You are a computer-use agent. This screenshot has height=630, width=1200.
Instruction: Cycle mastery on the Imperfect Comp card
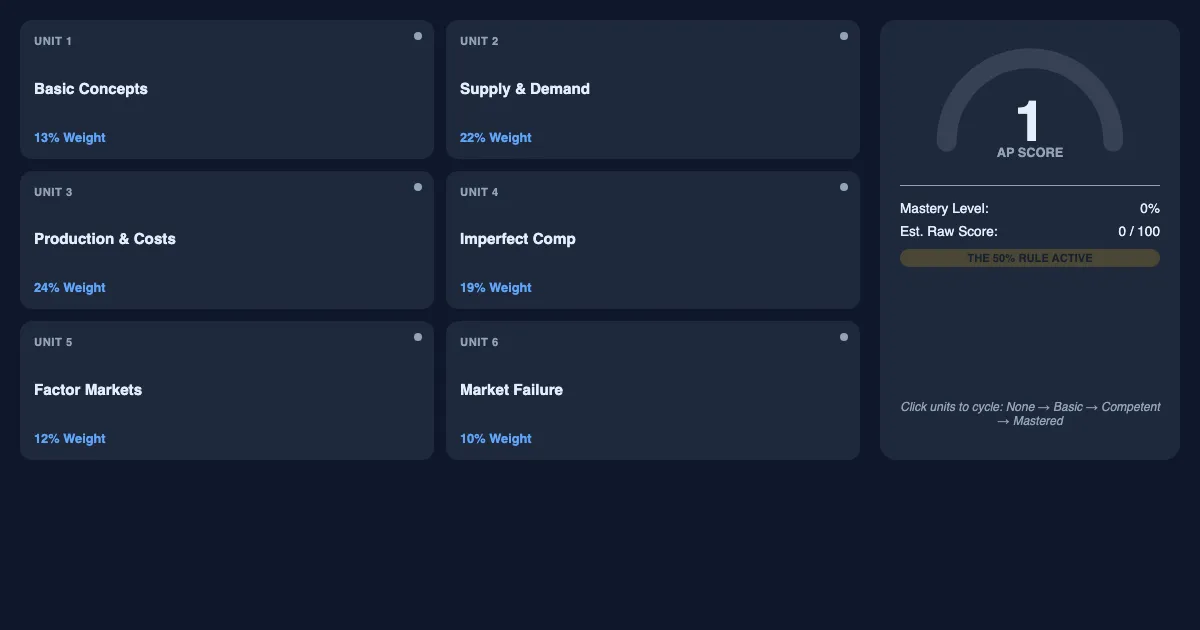tap(653, 240)
